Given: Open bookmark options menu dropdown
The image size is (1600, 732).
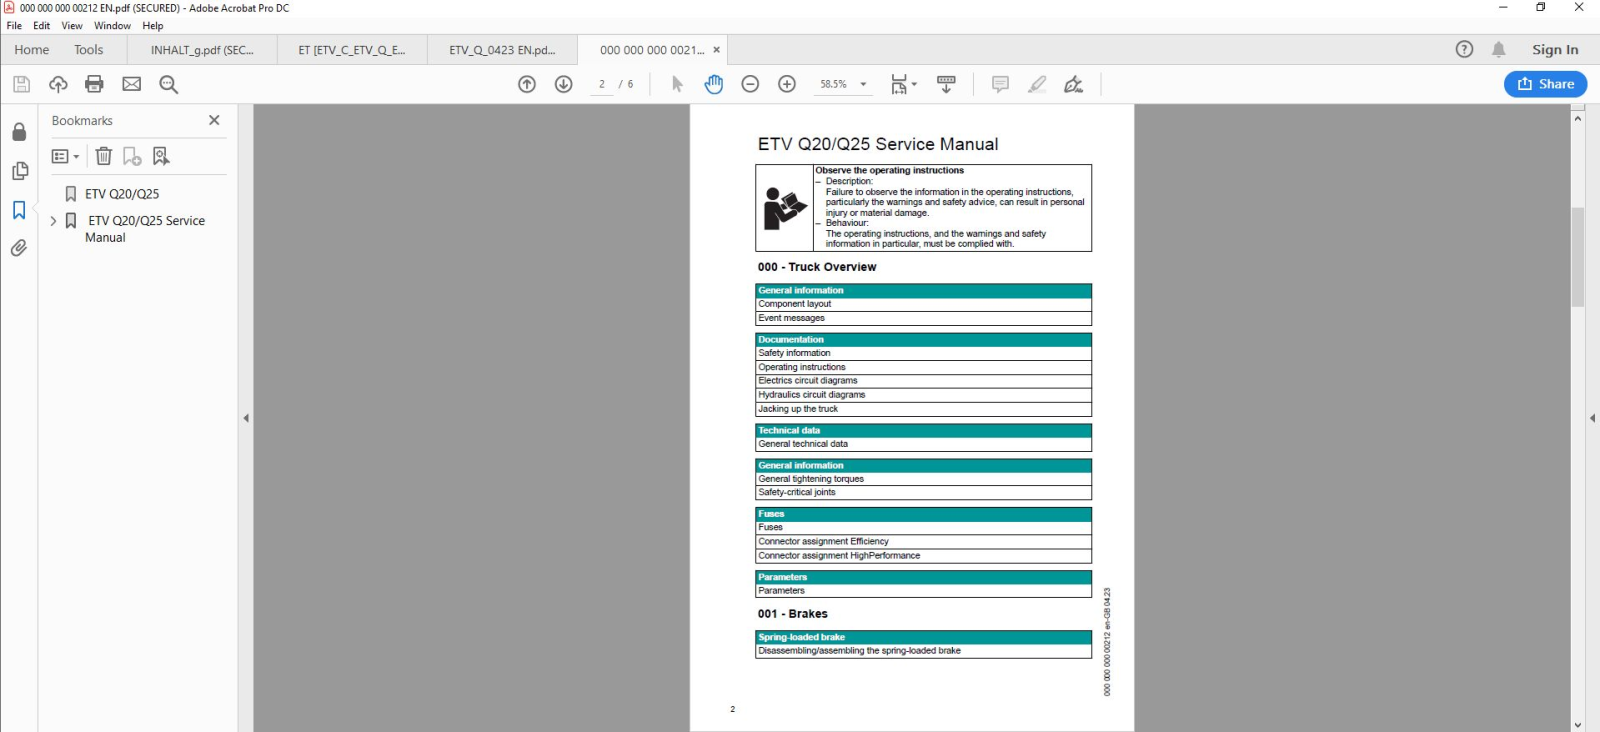Looking at the screenshot, I should (x=65, y=156).
